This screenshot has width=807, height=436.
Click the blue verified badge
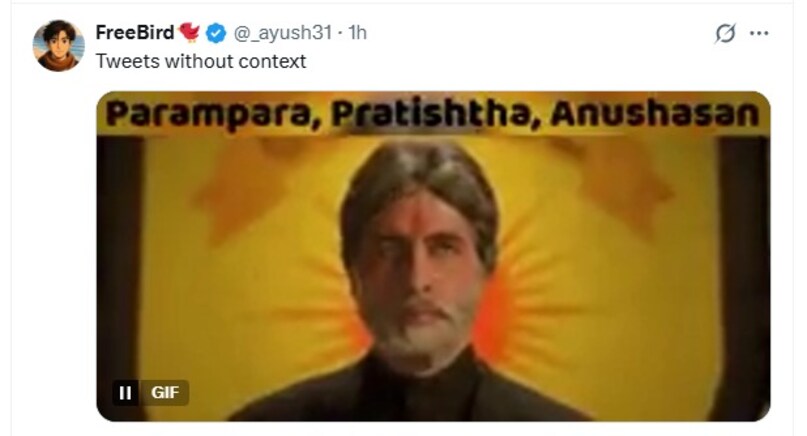(216, 33)
